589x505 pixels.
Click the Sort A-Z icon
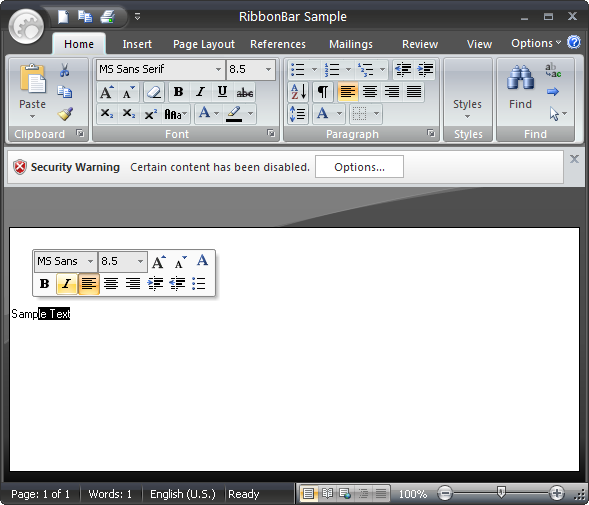(x=299, y=92)
